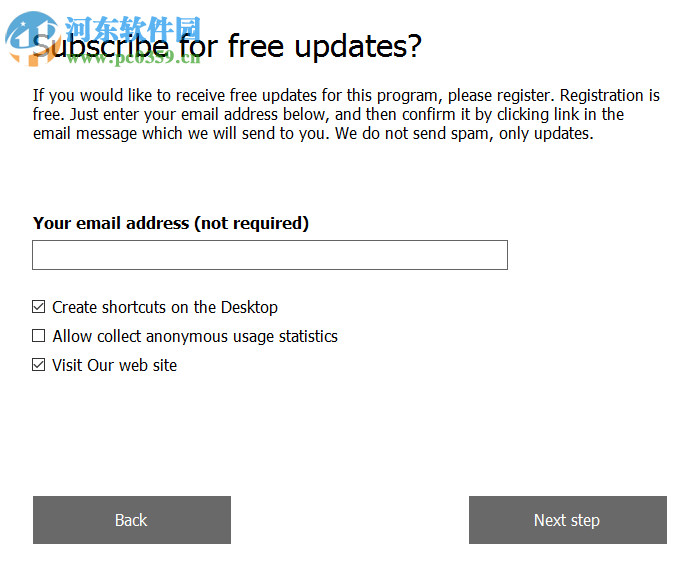Screen dimensions: 700x570
Task: Click the Back button
Action: (x=131, y=520)
